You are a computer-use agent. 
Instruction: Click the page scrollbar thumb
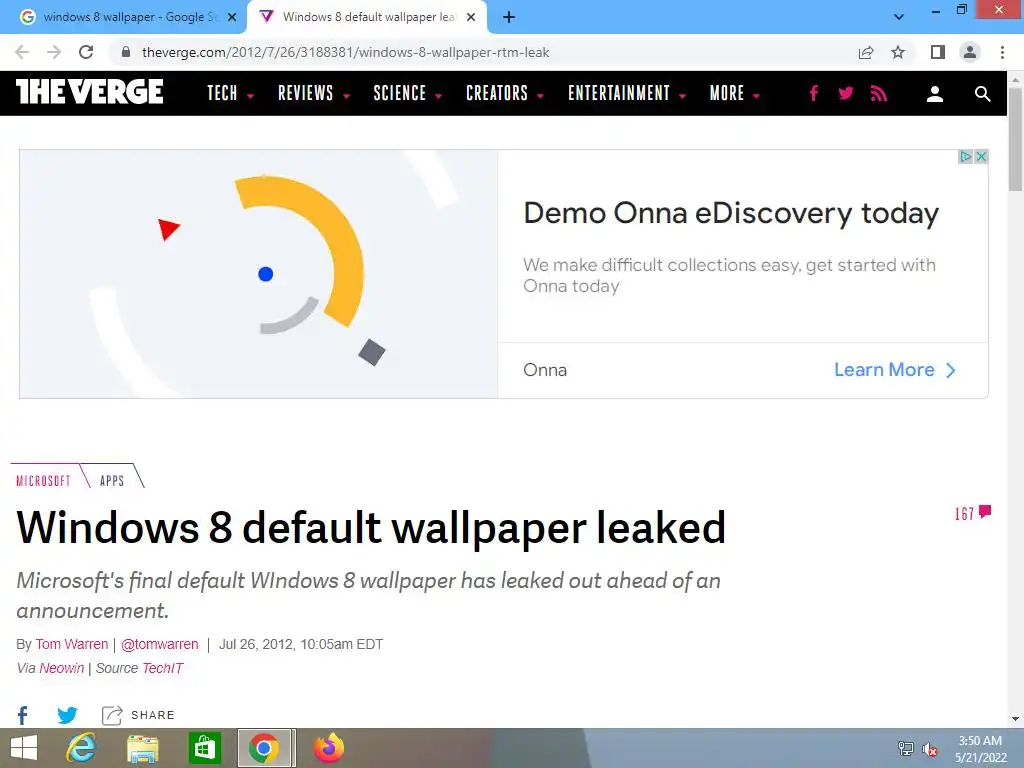[1015, 138]
